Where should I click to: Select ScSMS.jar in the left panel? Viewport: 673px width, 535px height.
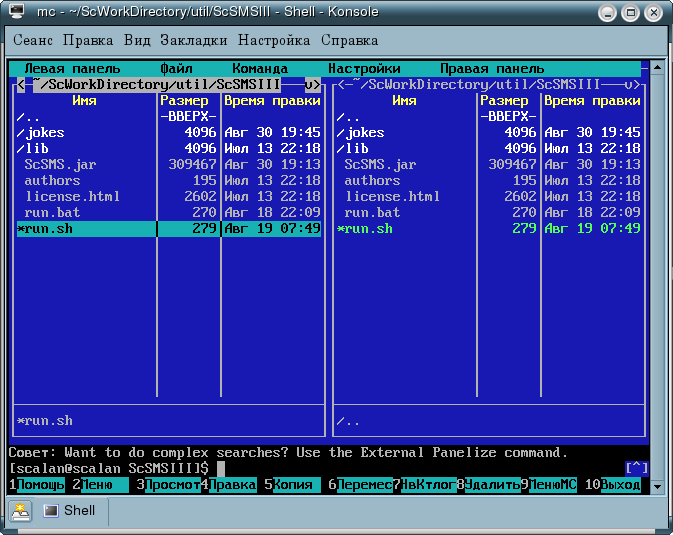[x=60, y=165]
